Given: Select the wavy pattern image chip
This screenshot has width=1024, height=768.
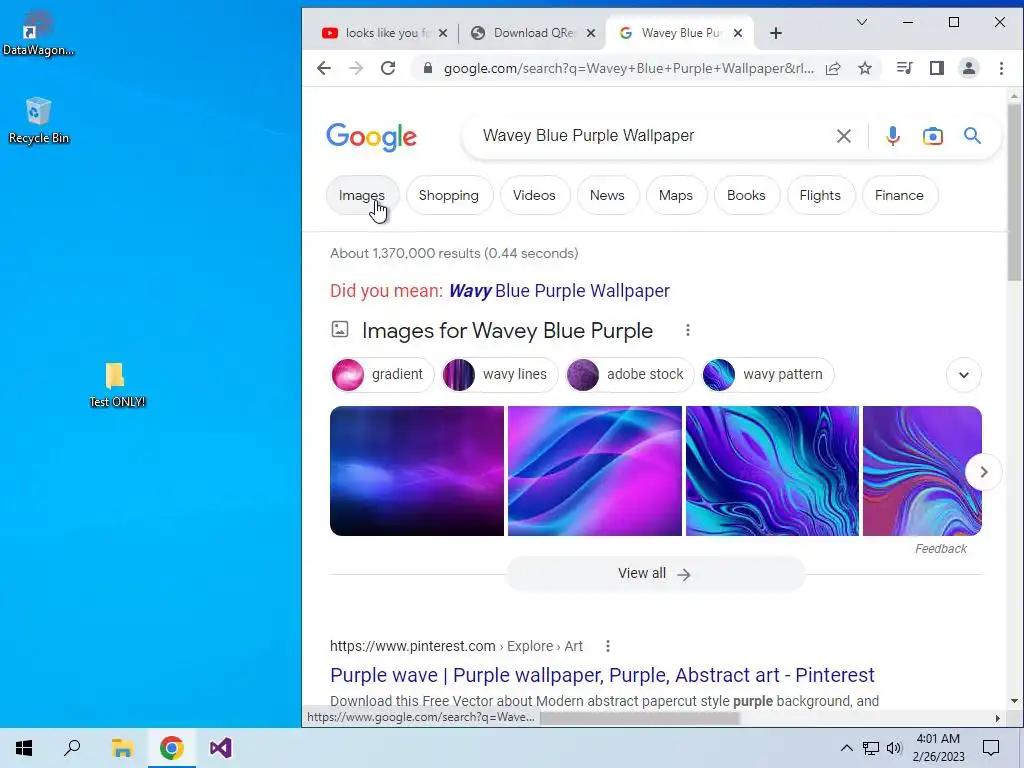Looking at the screenshot, I should pos(767,375).
